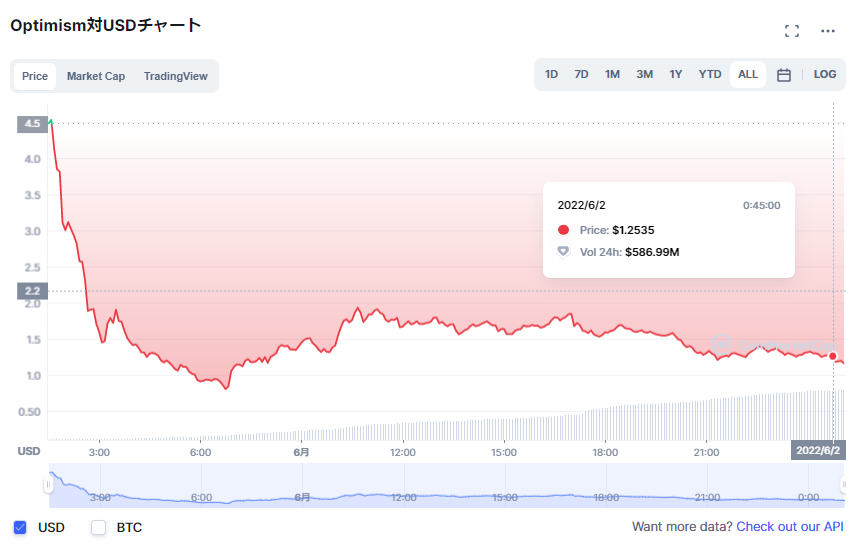This screenshot has height=547, width=856.
Task: Open the calendar date range picker
Action: click(783, 75)
